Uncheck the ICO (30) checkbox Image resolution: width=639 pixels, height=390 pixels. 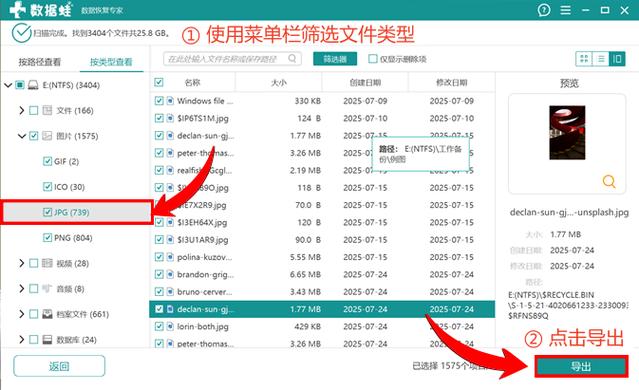(47, 187)
